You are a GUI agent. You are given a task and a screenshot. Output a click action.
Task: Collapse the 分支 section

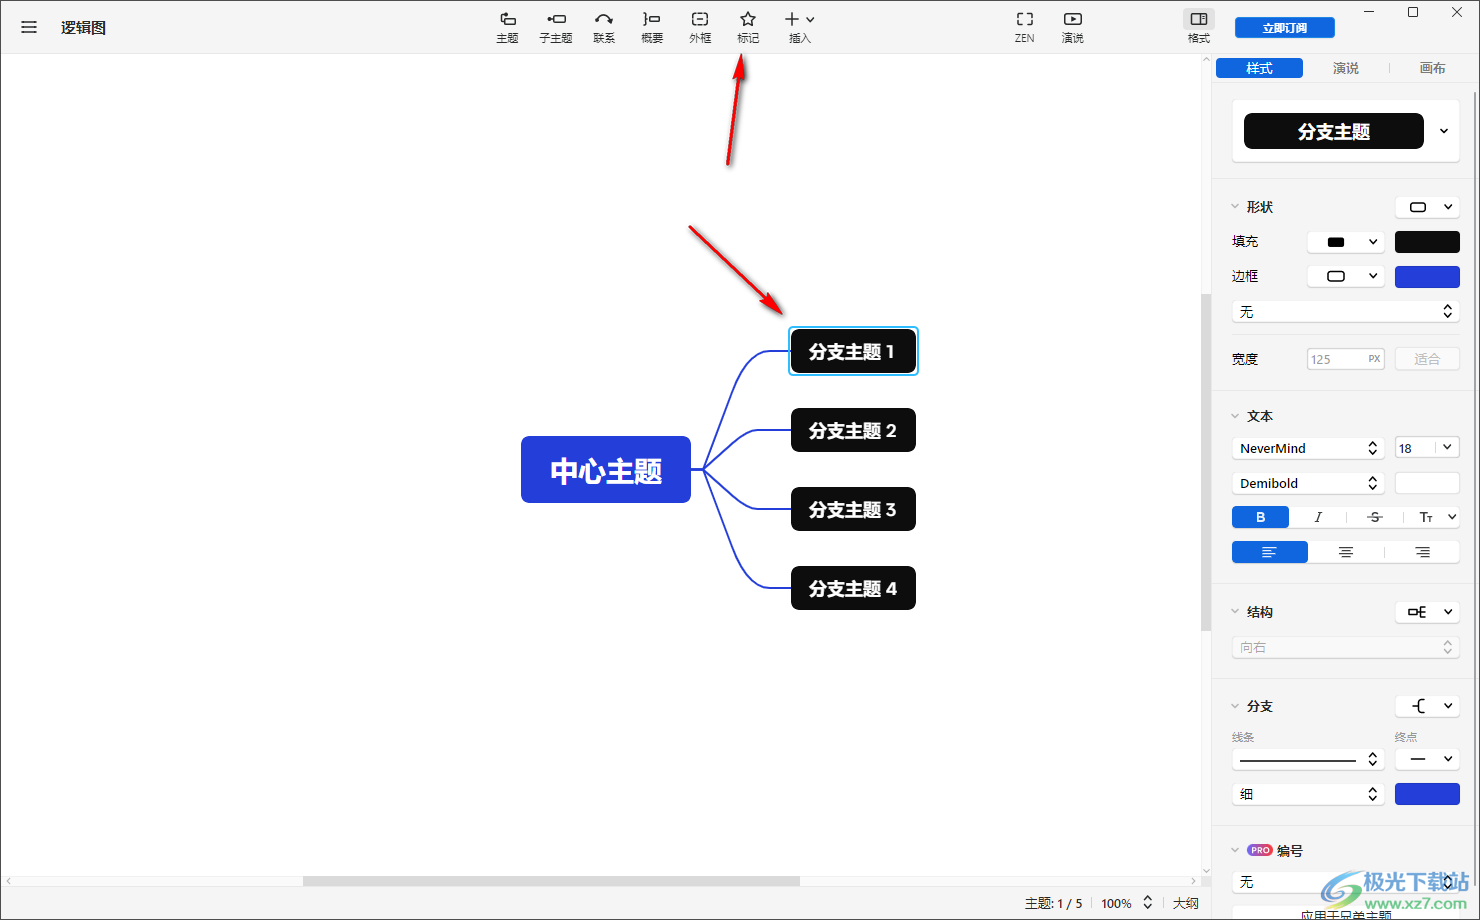pos(1235,706)
